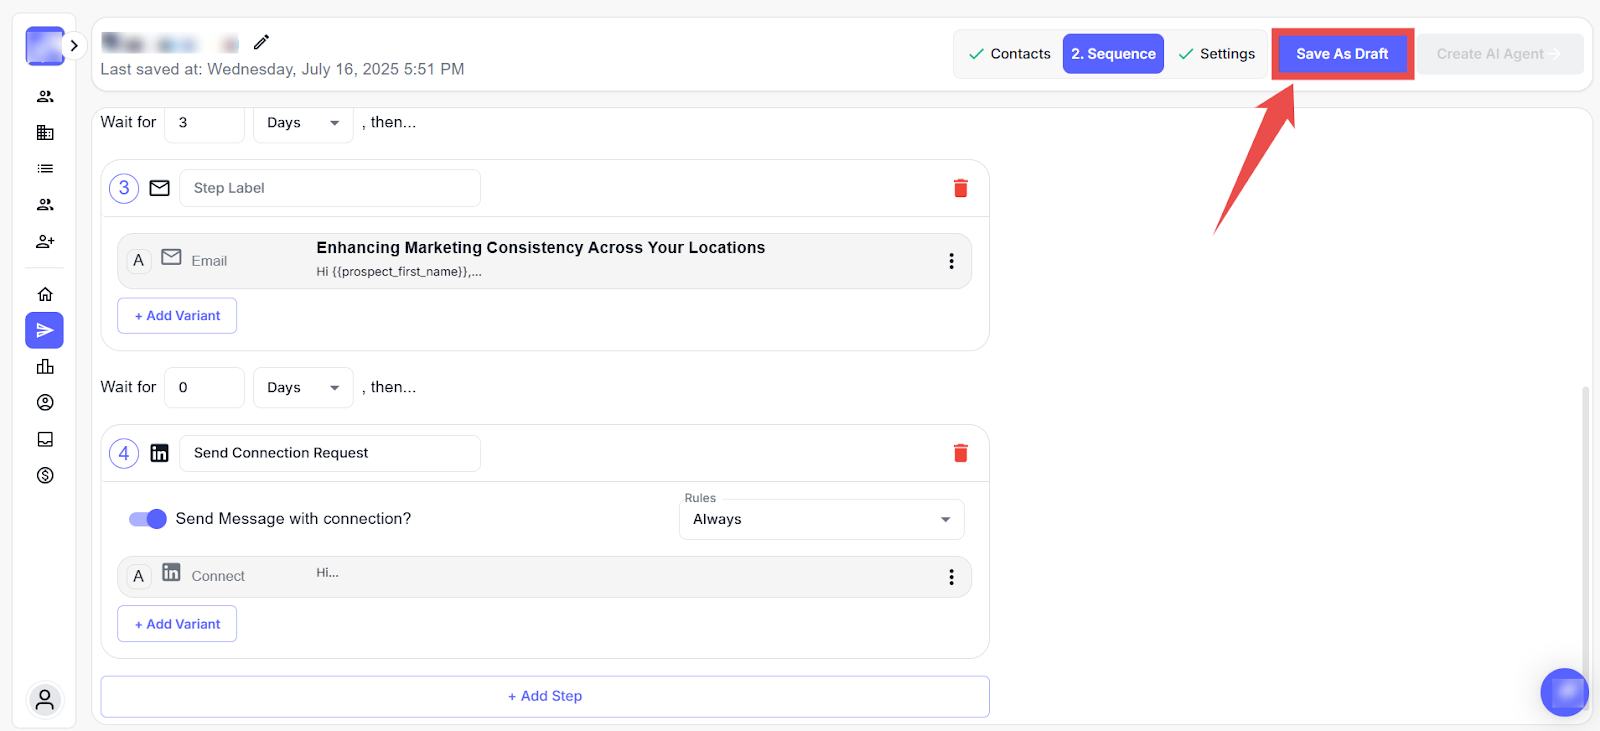Click the Step Label field in step 3
This screenshot has width=1600, height=731.
pyautogui.click(x=329, y=188)
